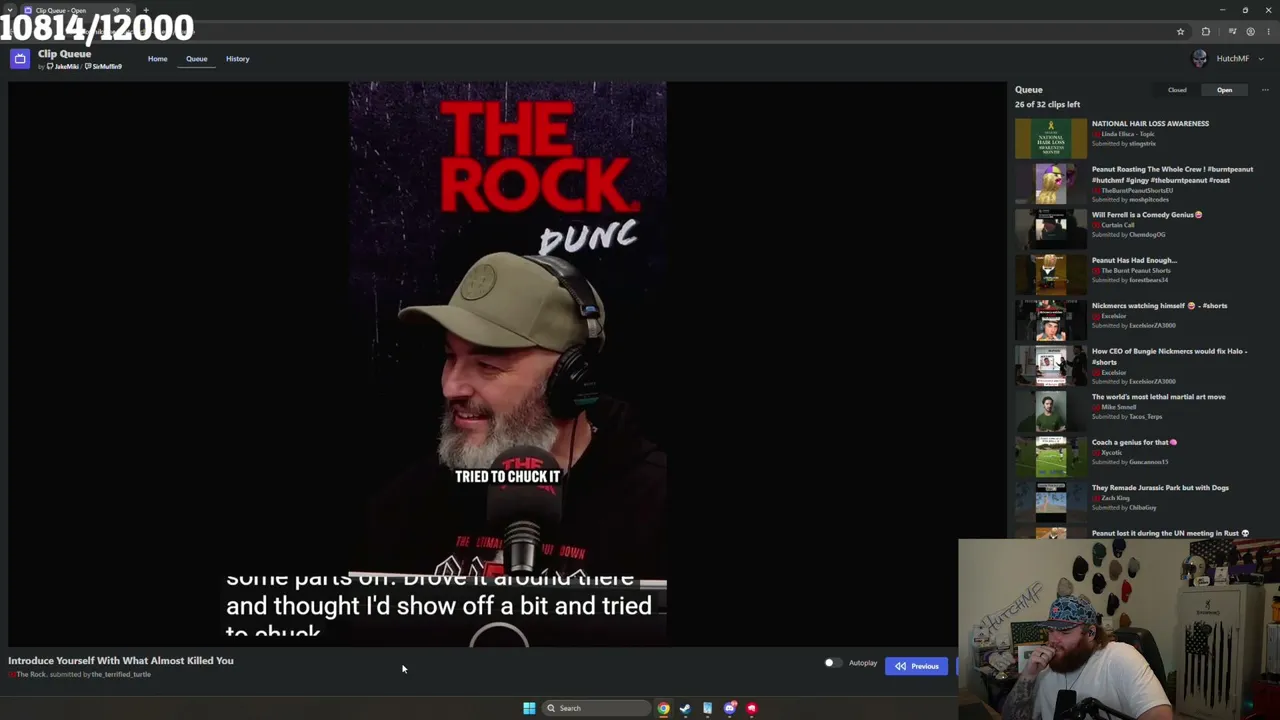
Task: Open How CEO of Bungie Nickmercs clip
Action: [x=1169, y=356]
